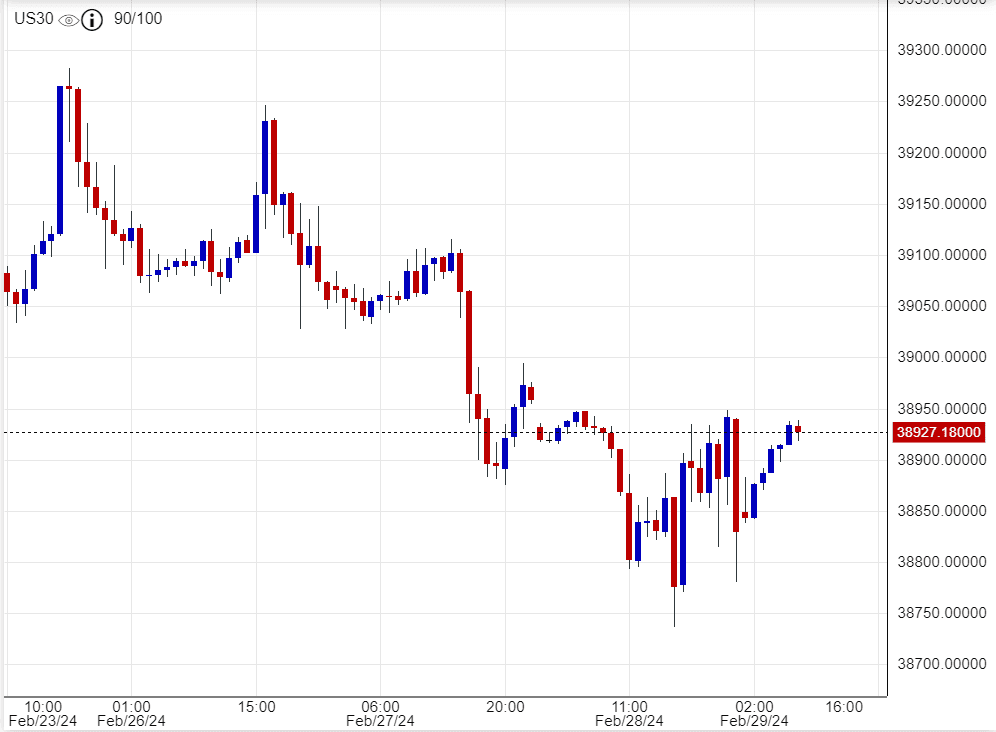Select the 15:00 time axis label
Viewport: 996px width, 732px height.
(x=256, y=706)
